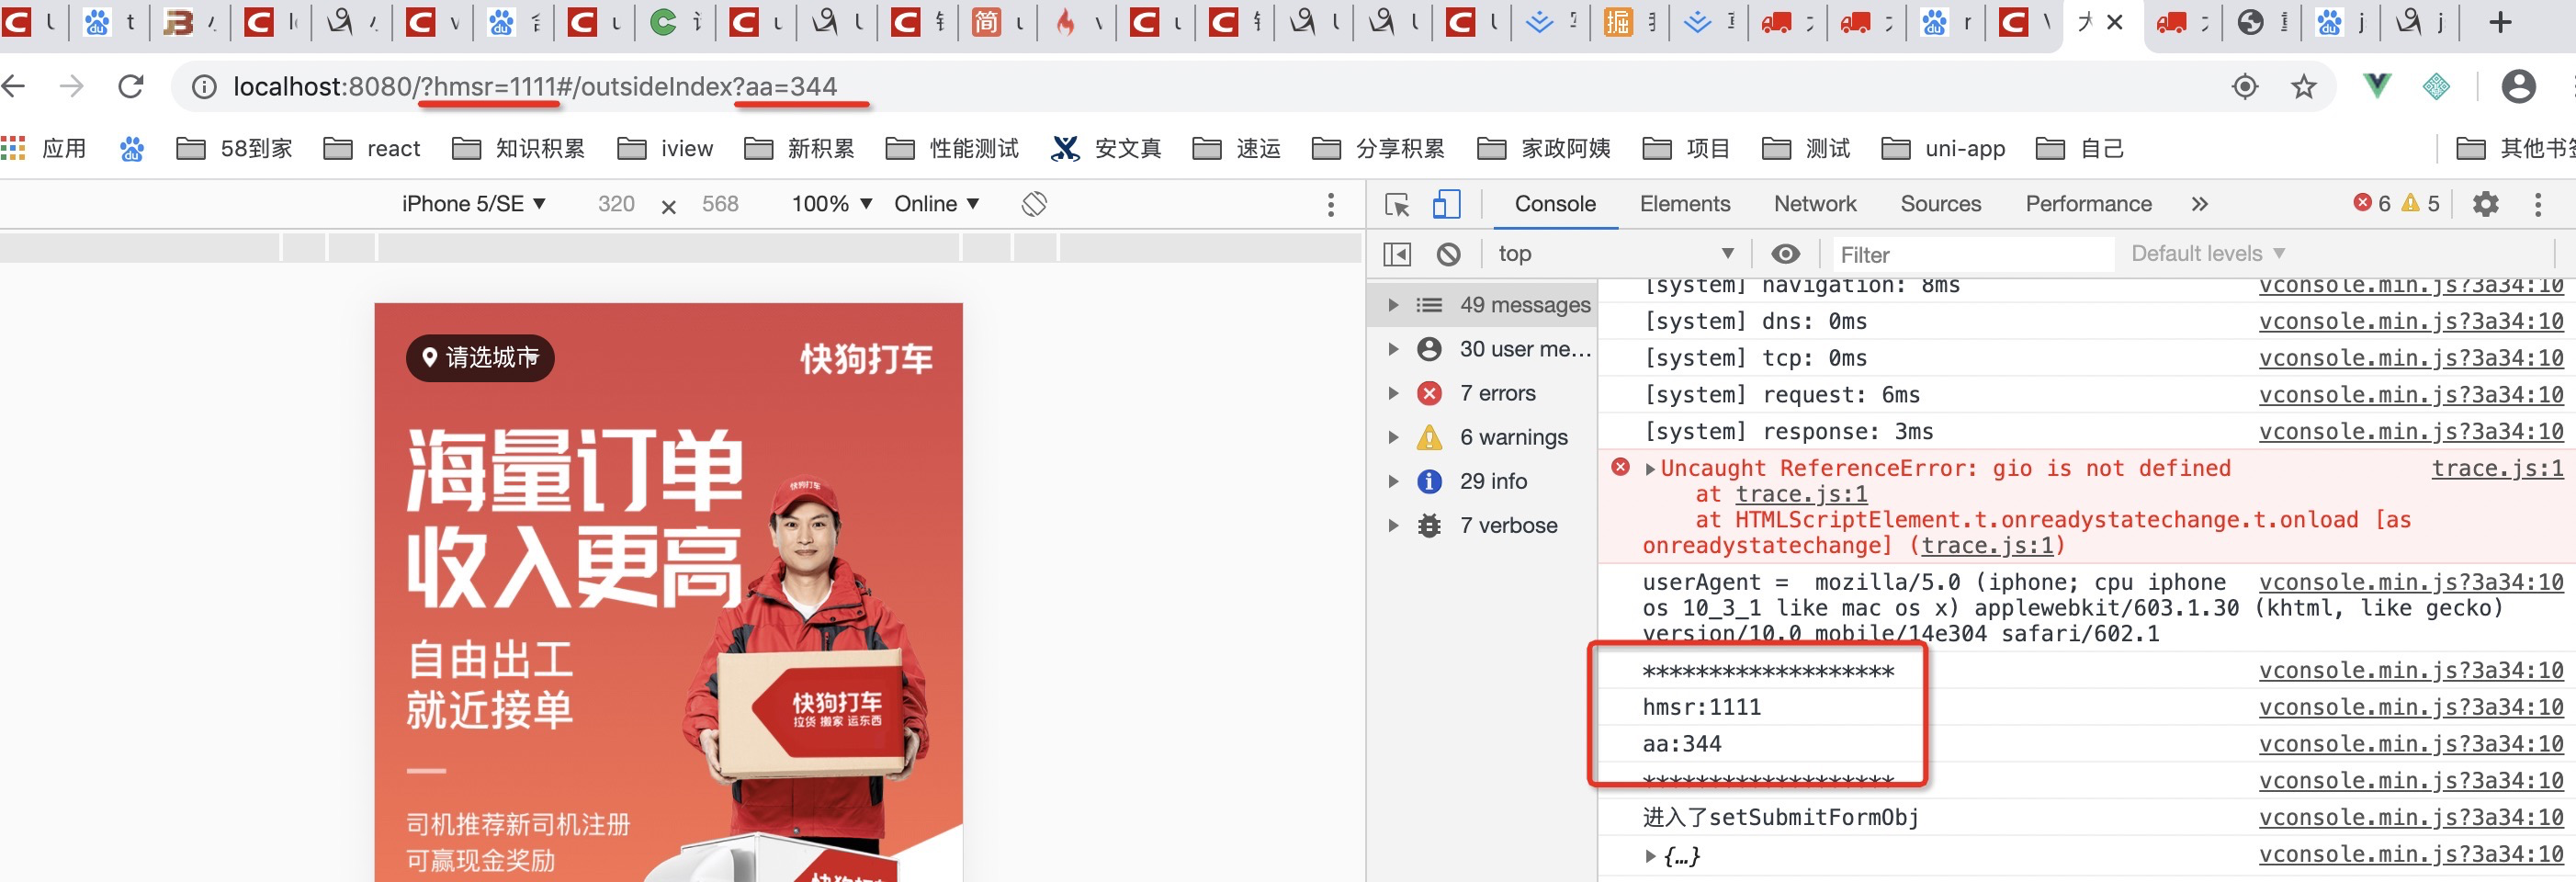Open the iview bookmark folder
The height and width of the screenshot is (882, 2576).
665,149
